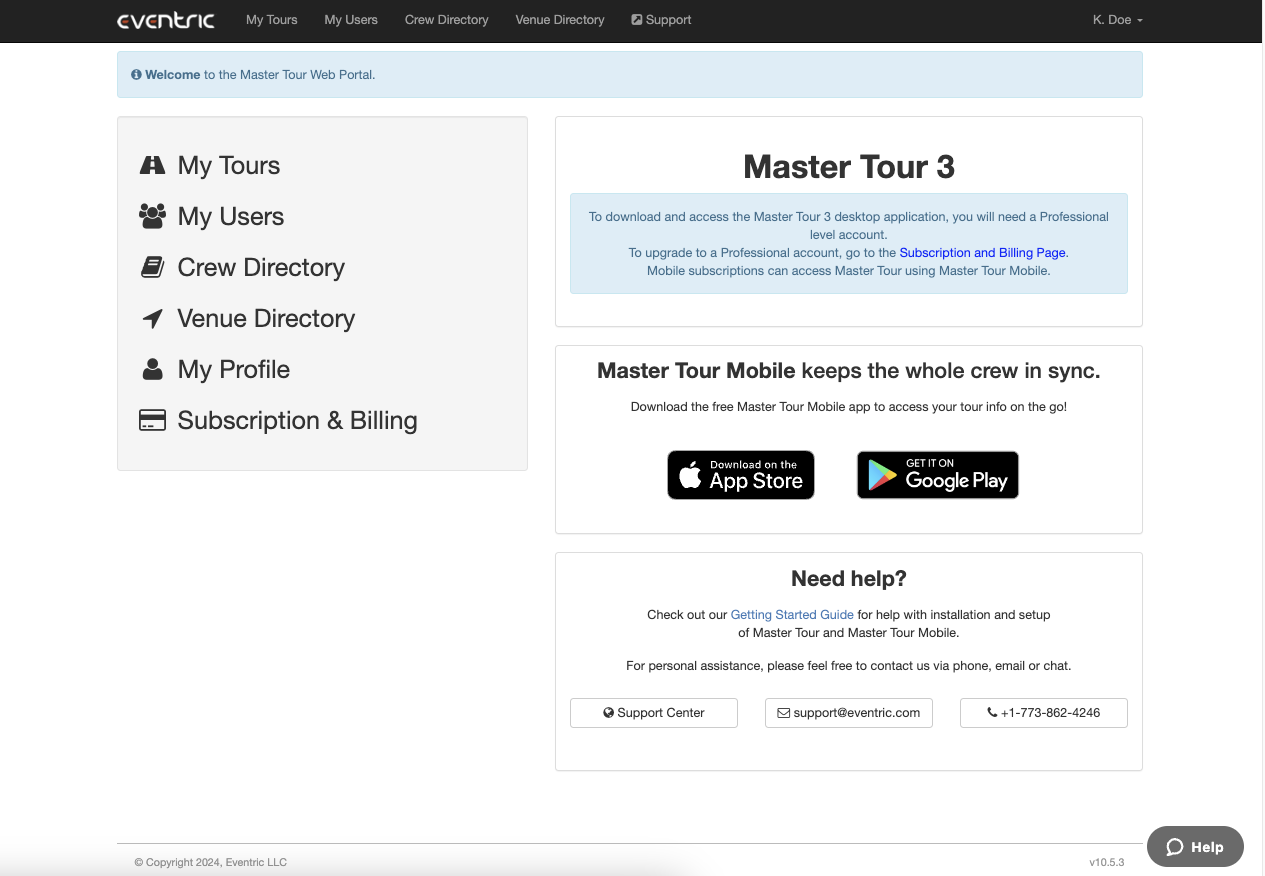
Task: Click the Support Center button
Action: pos(654,713)
